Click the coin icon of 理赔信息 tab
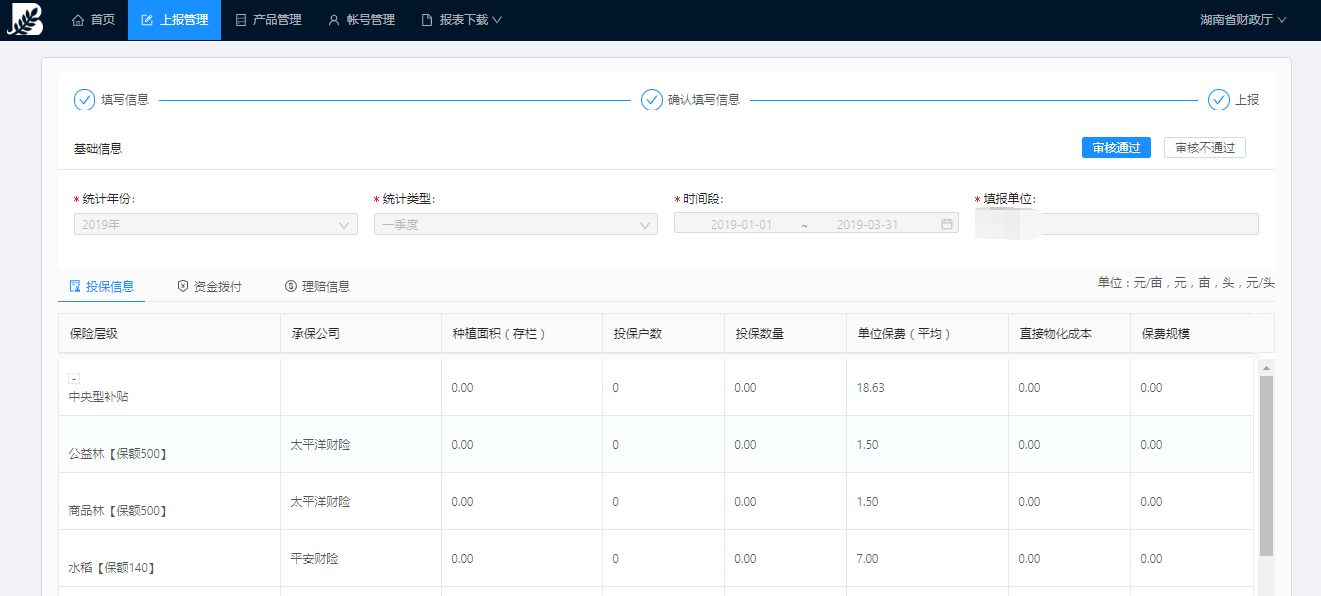 (291, 287)
